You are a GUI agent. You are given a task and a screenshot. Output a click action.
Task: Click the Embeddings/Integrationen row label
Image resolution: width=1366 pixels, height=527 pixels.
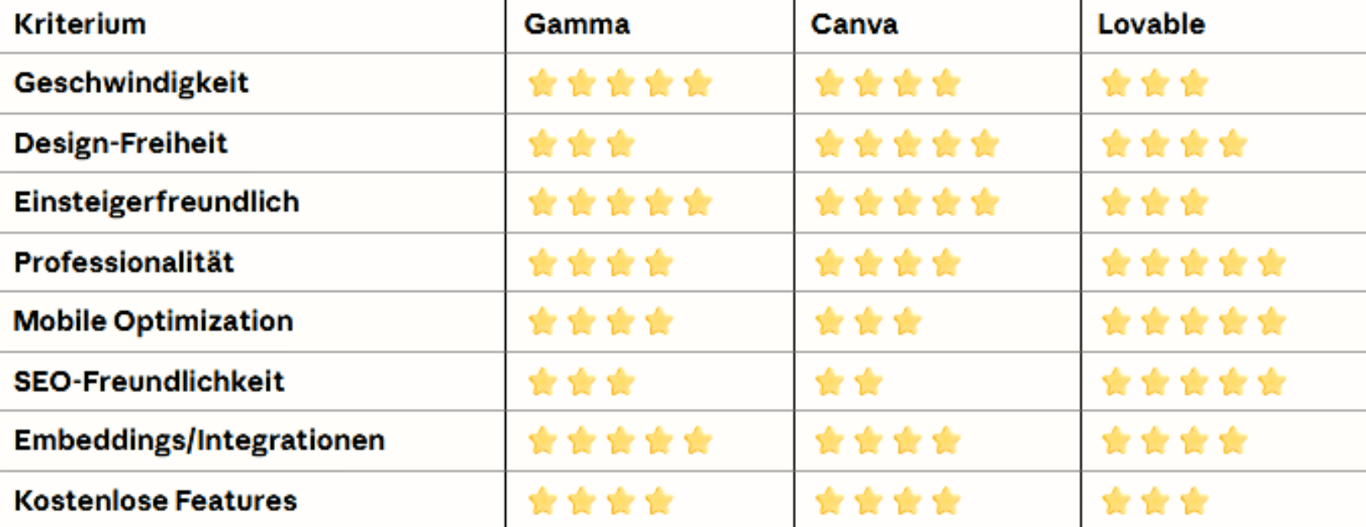(199, 441)
